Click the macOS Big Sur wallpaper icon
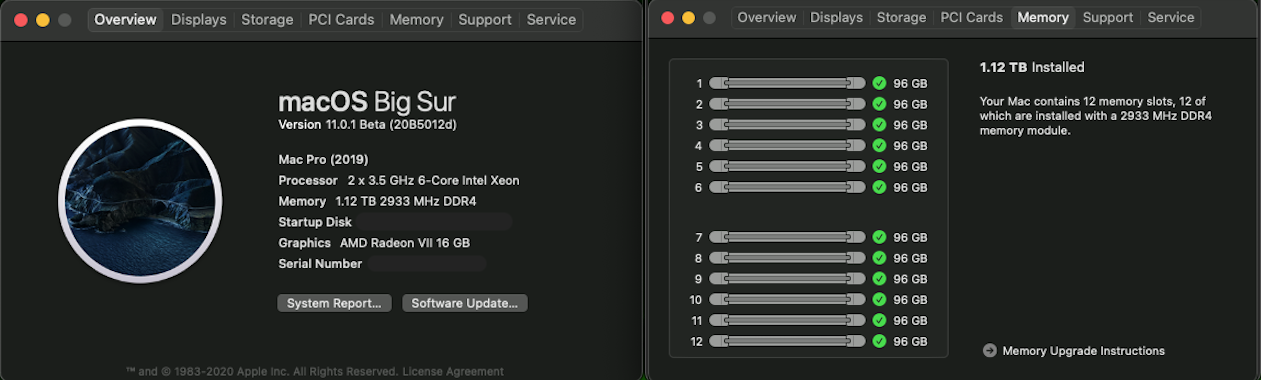This screenshot has width=1261, height=380. [140, 202]
